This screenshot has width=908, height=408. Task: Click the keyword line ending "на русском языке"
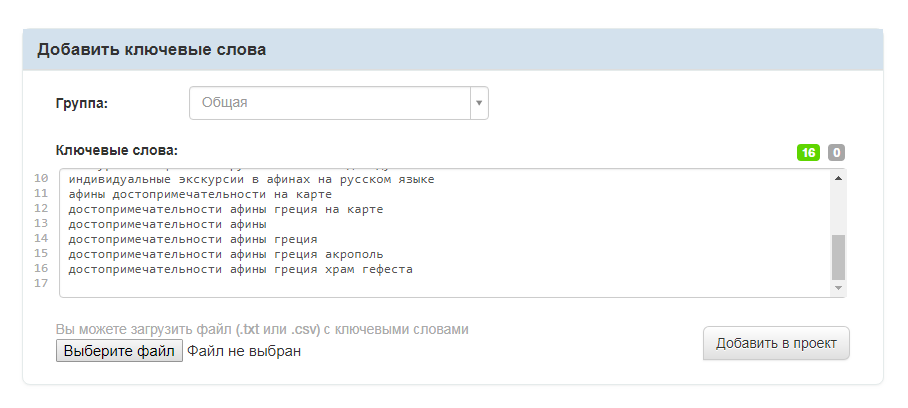coord(251,180)
